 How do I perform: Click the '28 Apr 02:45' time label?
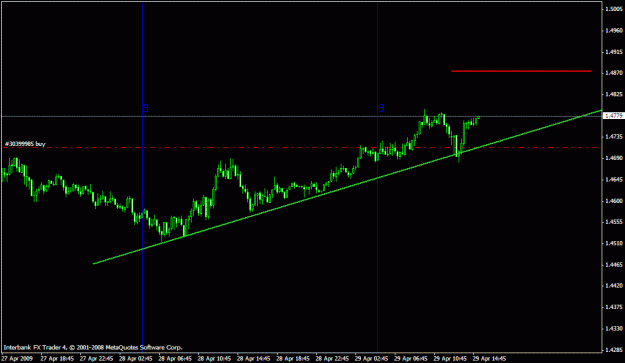pos(136,359)
